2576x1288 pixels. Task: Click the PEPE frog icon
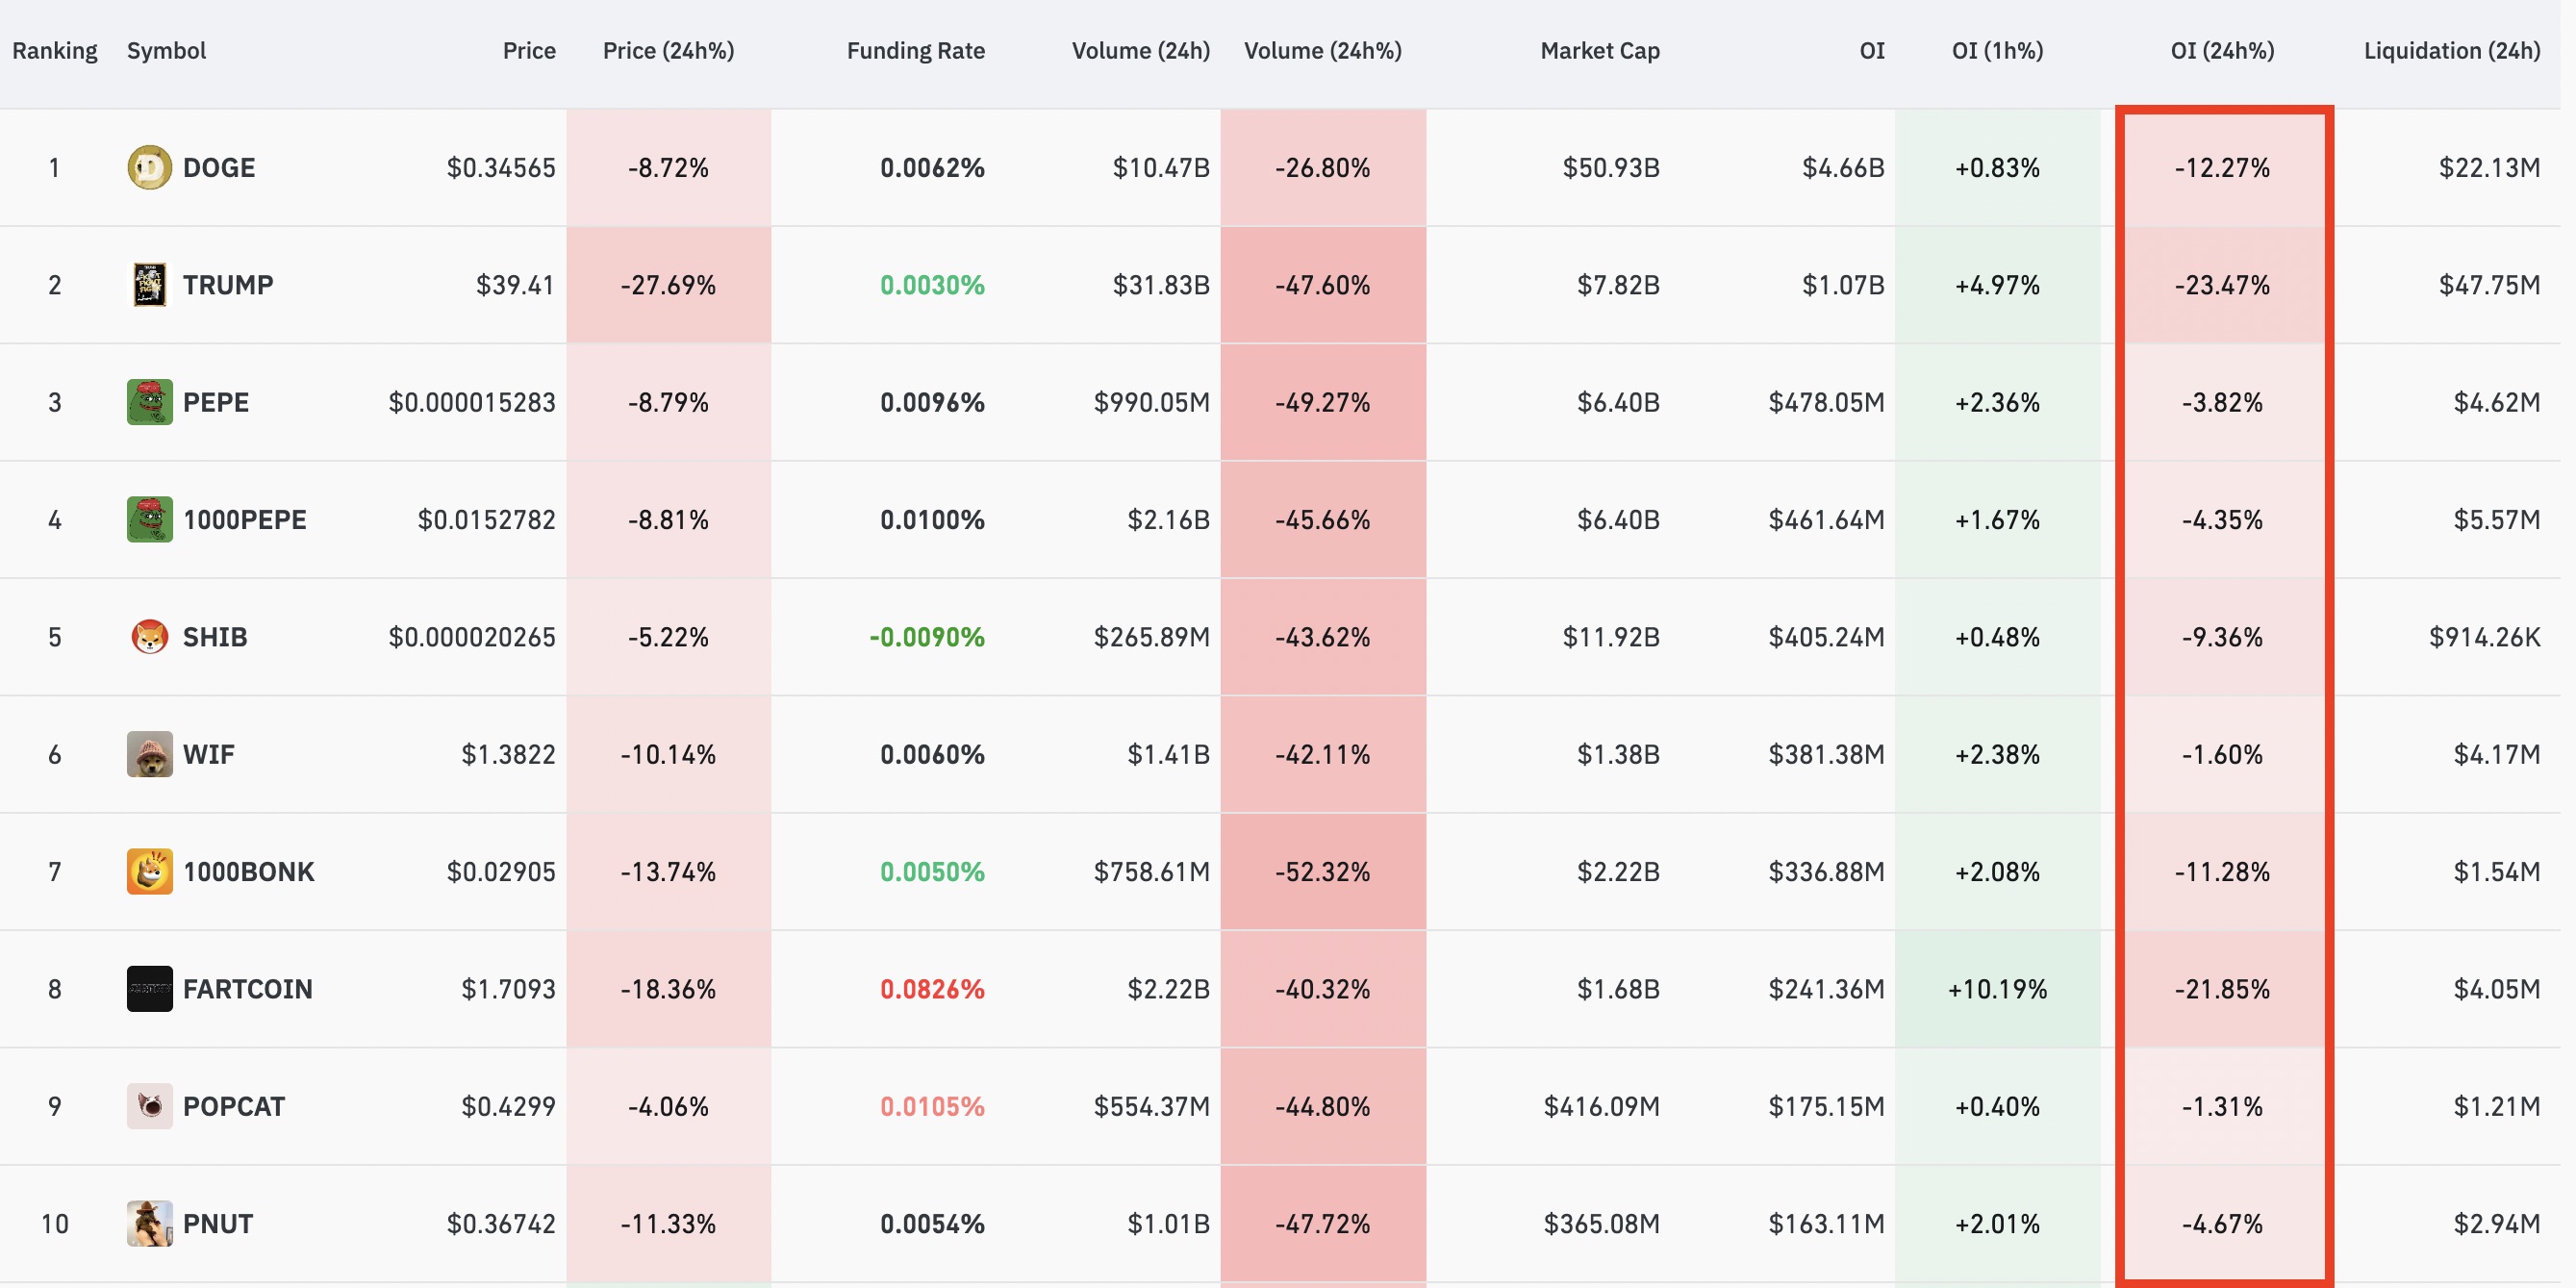coord(149,402)
